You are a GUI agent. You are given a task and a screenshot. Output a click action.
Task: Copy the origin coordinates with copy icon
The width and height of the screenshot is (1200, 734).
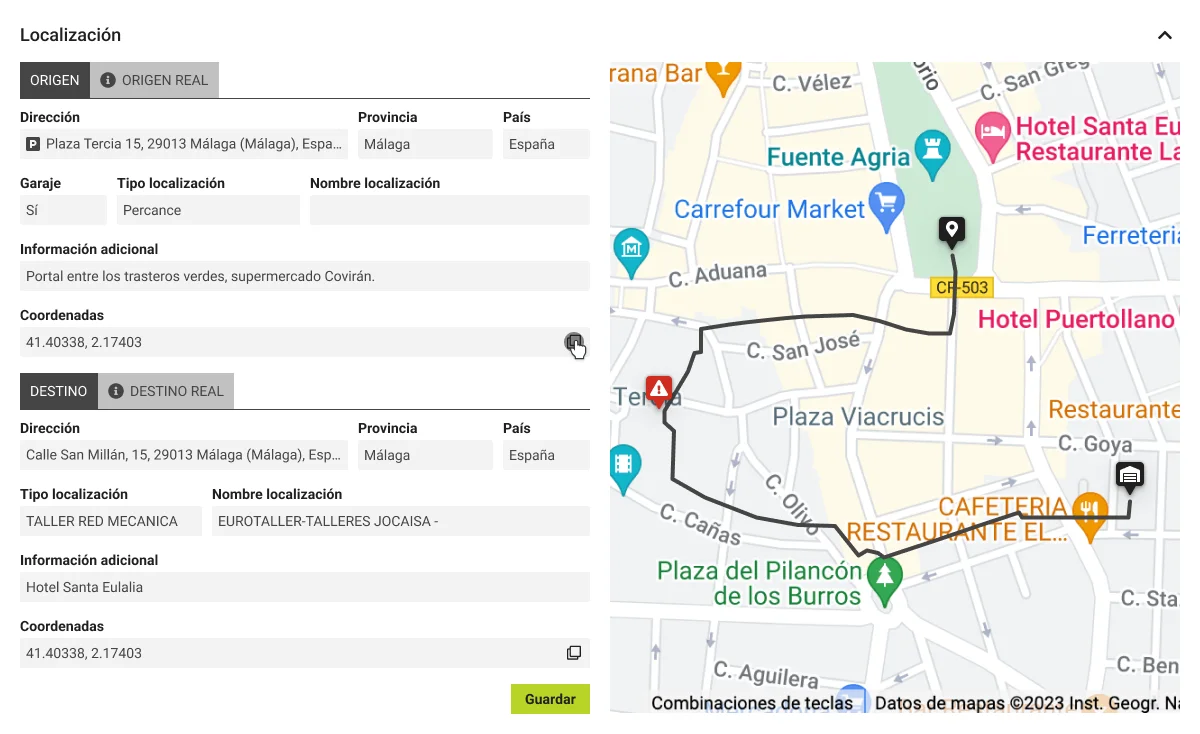573,342
